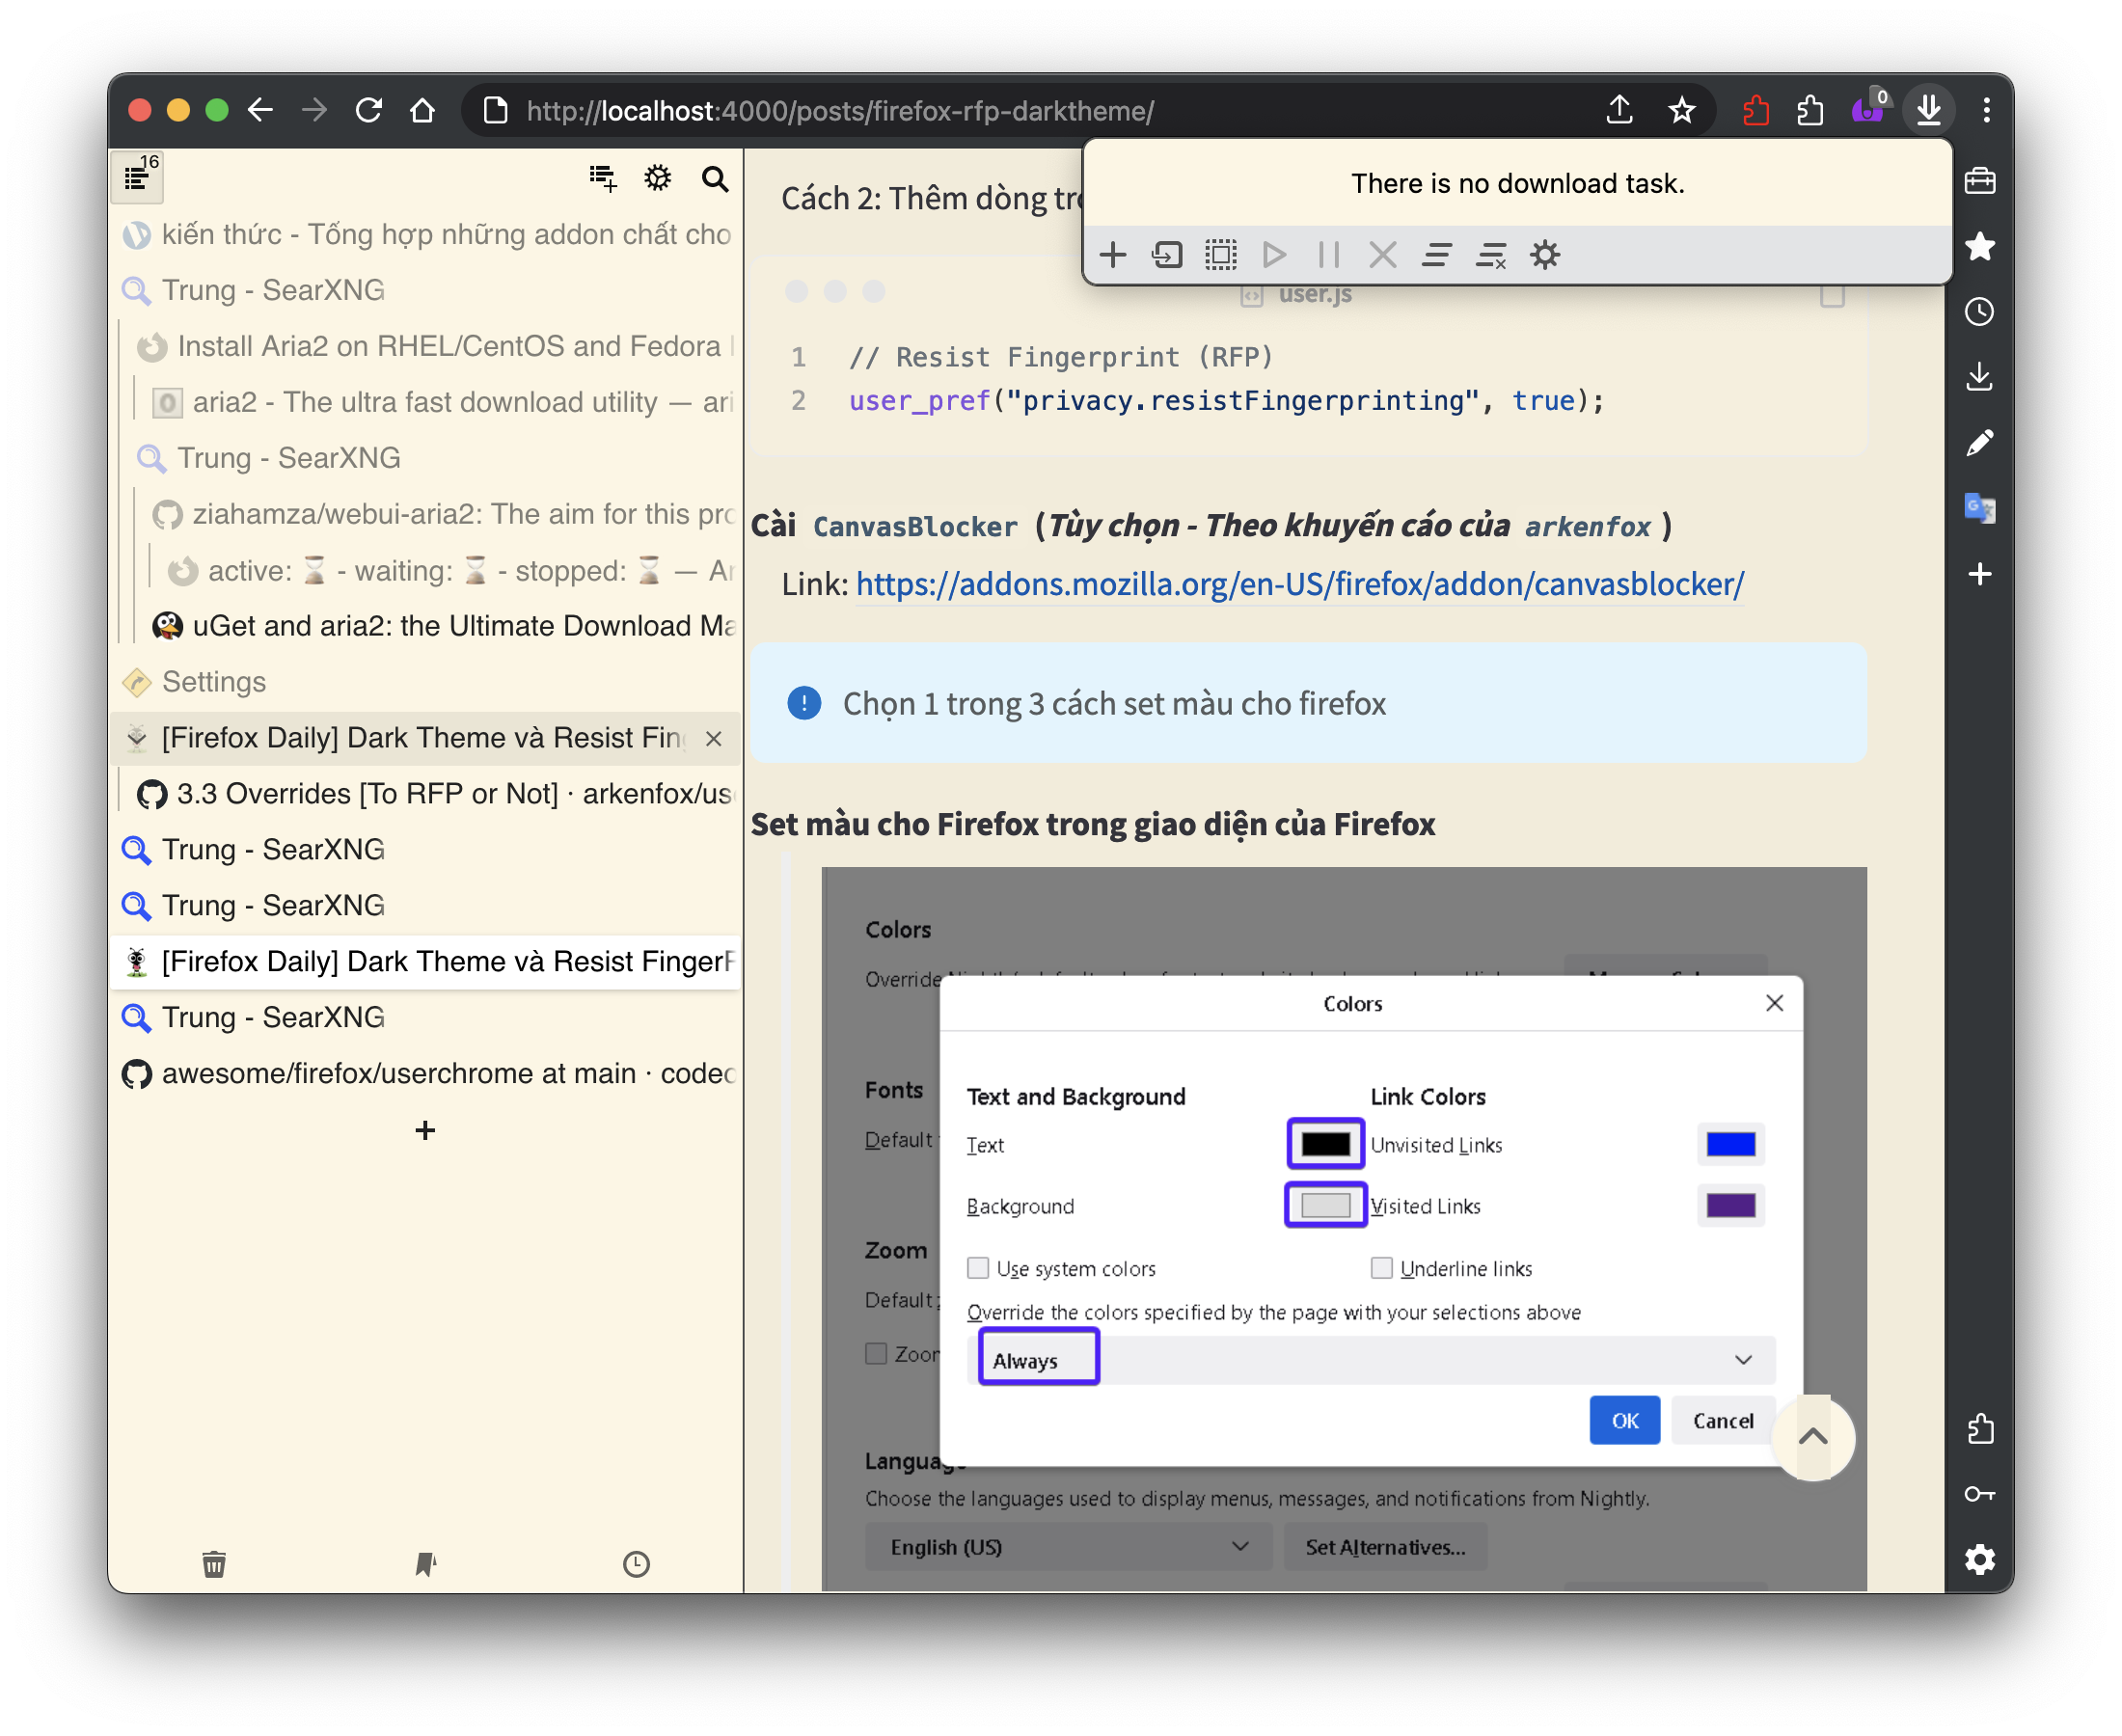2122x1736 pixels.
Task: Click the reload page button
Action: (368, 110)
